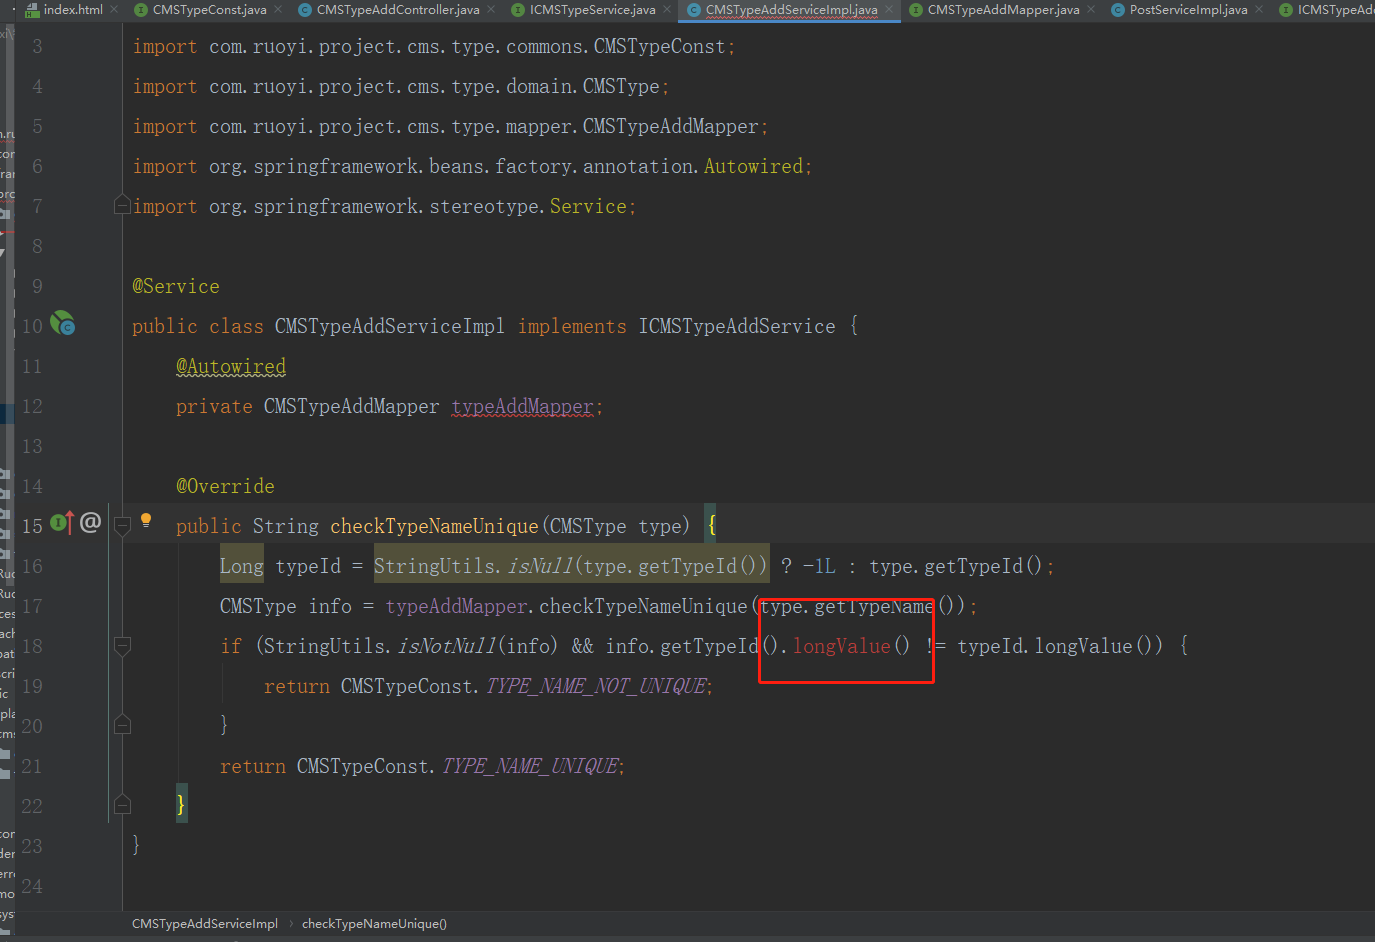Image resolution: width=1375 pixels, height=942 pixels.
Task: Click Autowired in the line 6 import
Action: pos(754,167)
